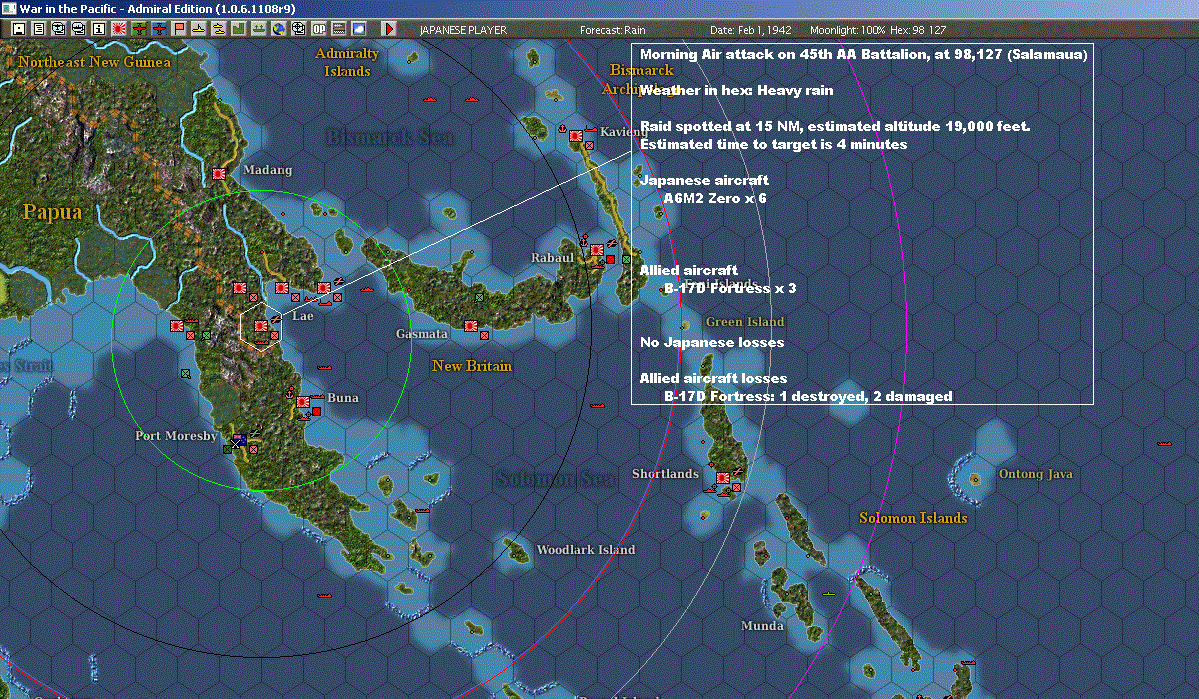1199x699 pixels.
Task: Click the rising sun flag toolbar icon
Action: [119, 29]
